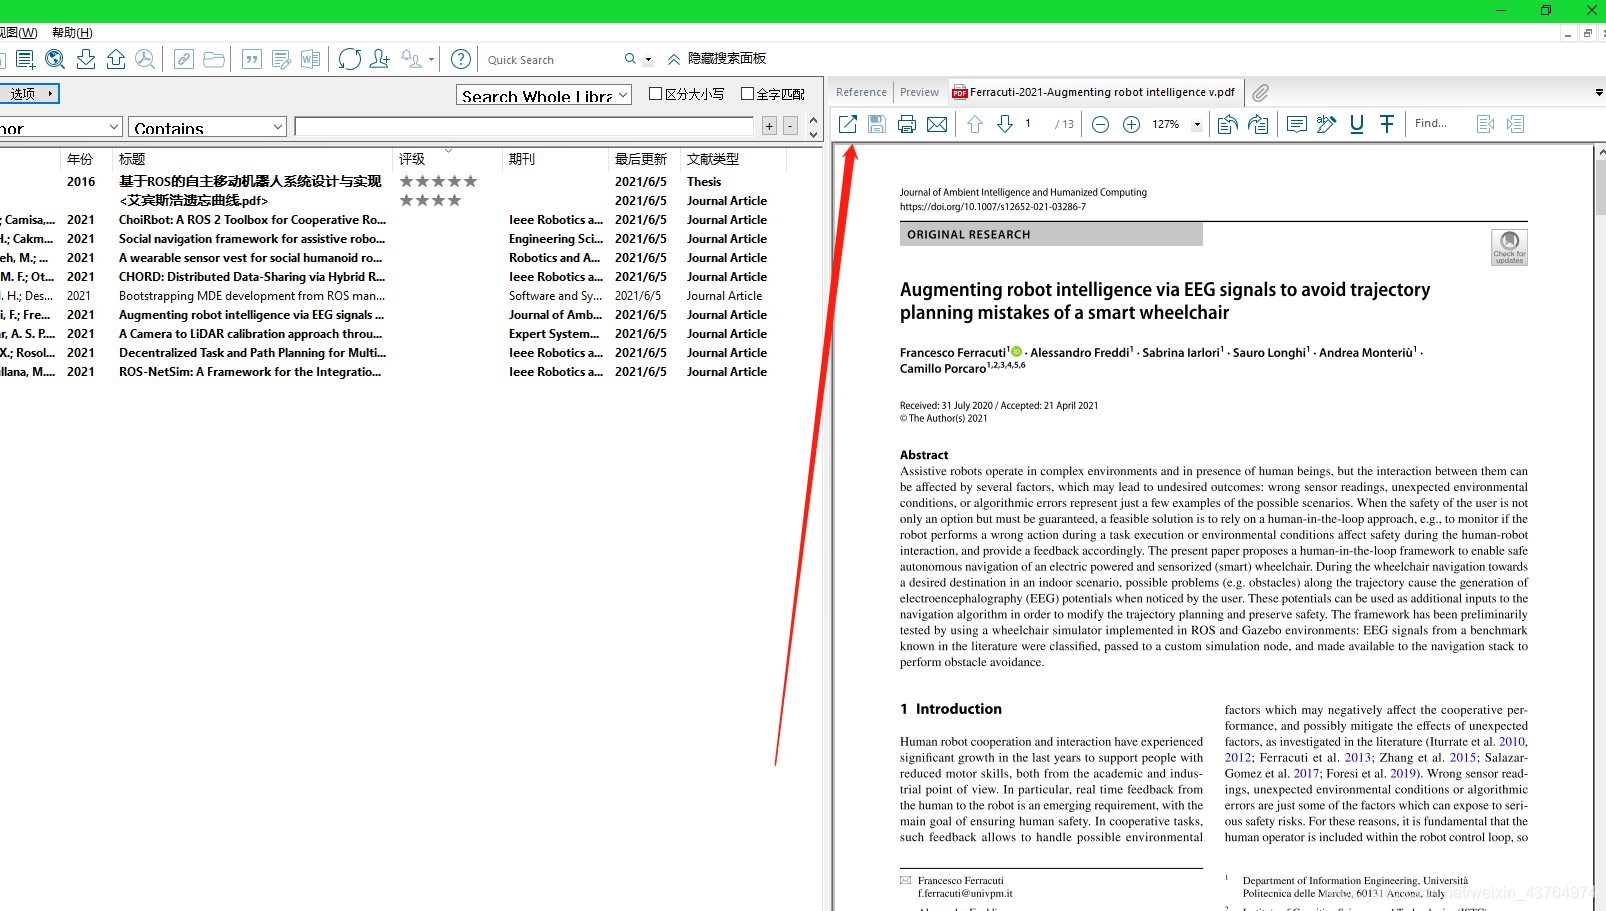This screenshot has width=1606, height=911.
Task: Rotate PDF clockwise icon
Action: (1259, 124)
